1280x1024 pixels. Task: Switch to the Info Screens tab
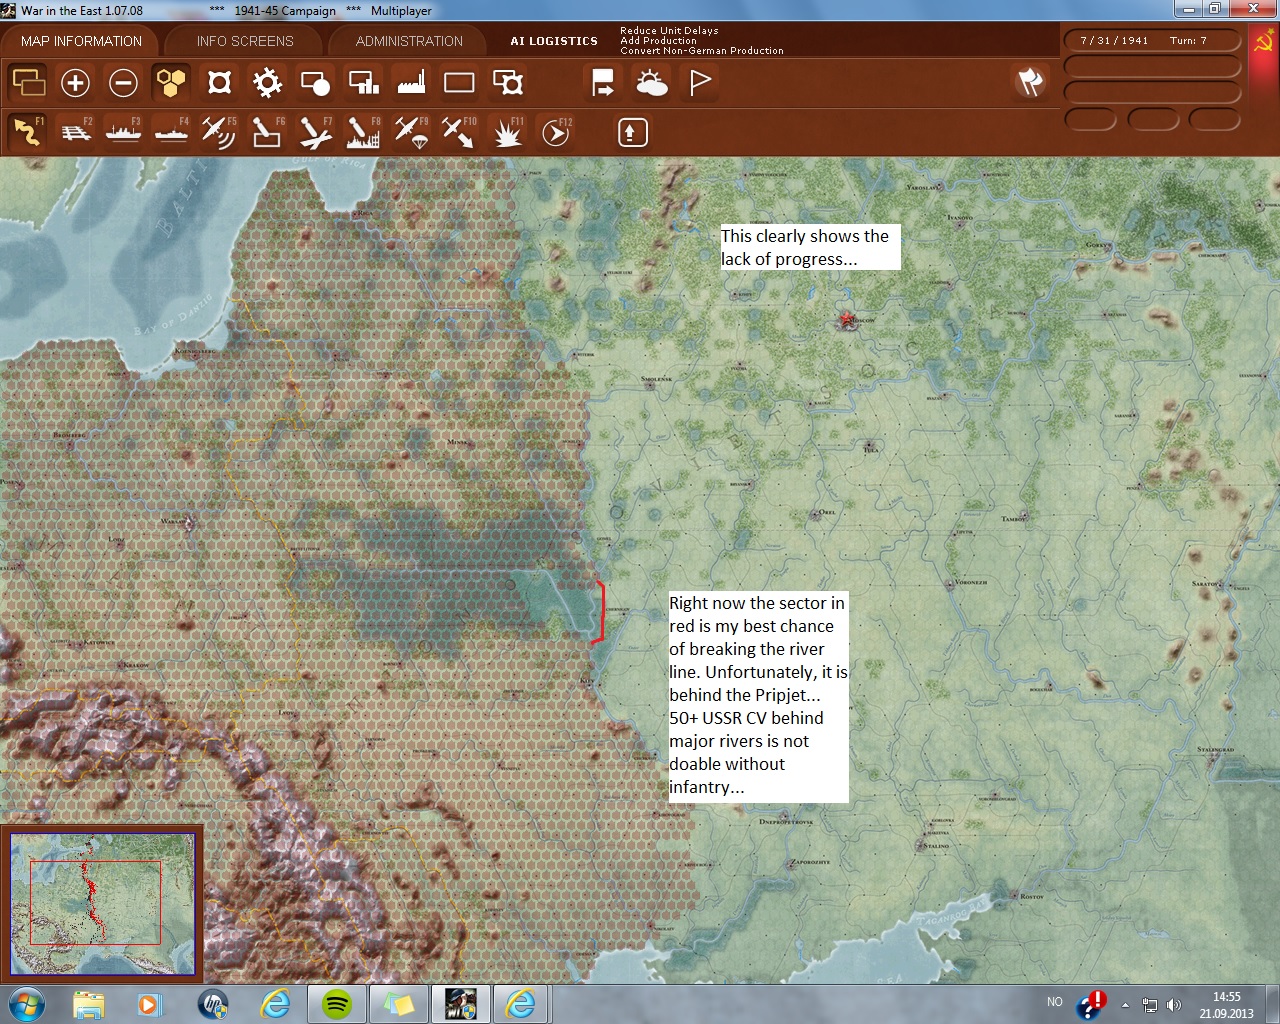coord(245,41)
